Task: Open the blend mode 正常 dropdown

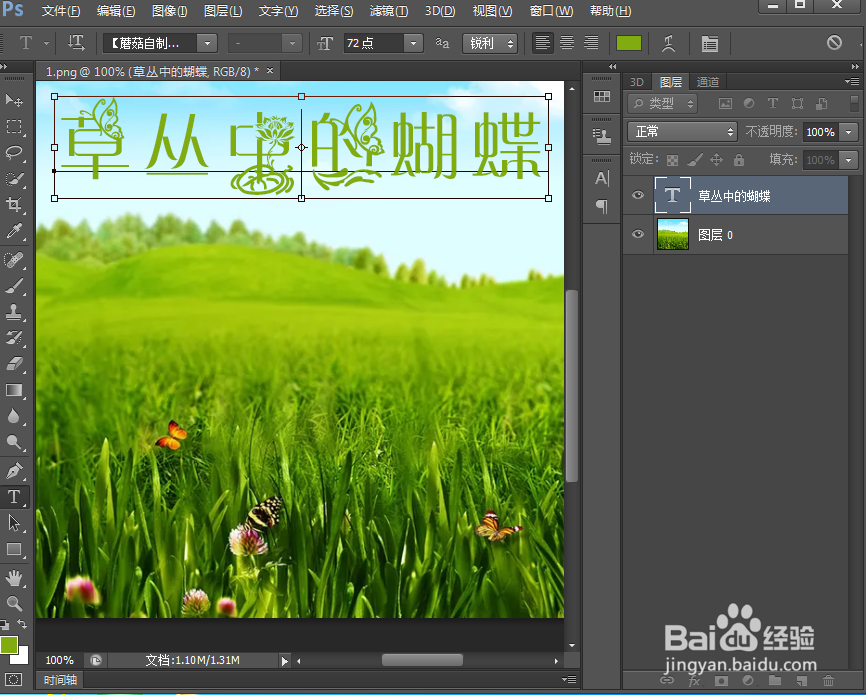Action: 682,131
